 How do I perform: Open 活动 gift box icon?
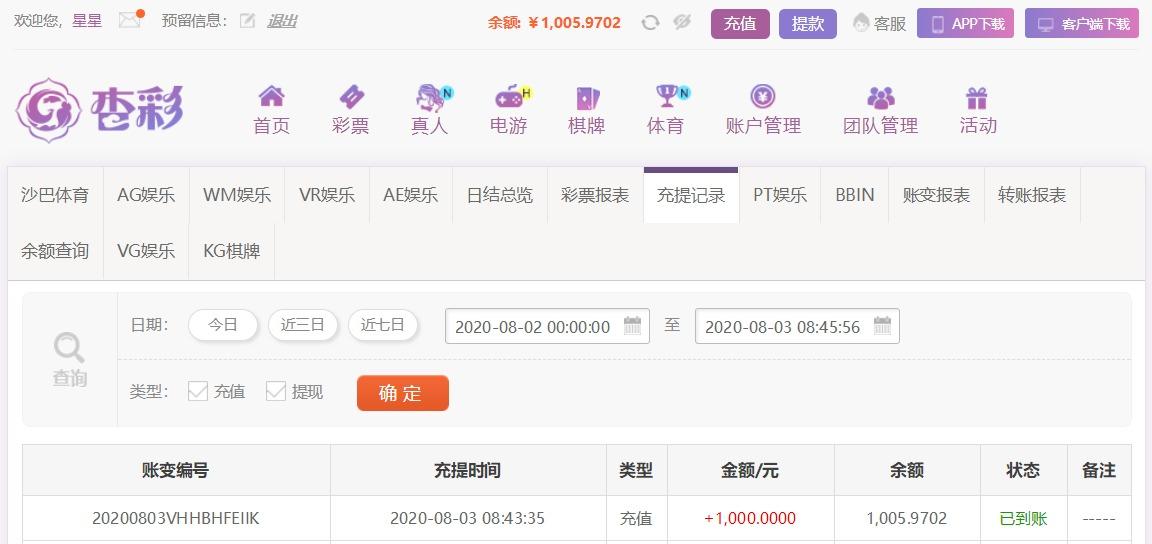click(977, 98)
